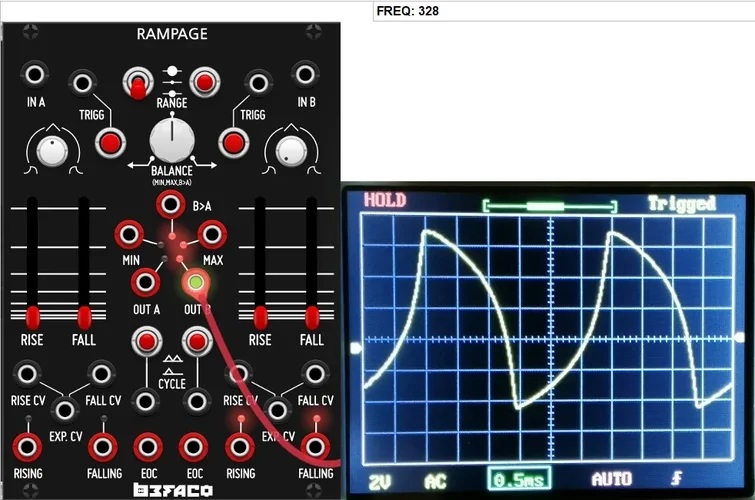Image resolution: width=755 pixels, height=500 pixels.
Task: Click the left CYCLE gate input jack
Action: coord(145,401)
